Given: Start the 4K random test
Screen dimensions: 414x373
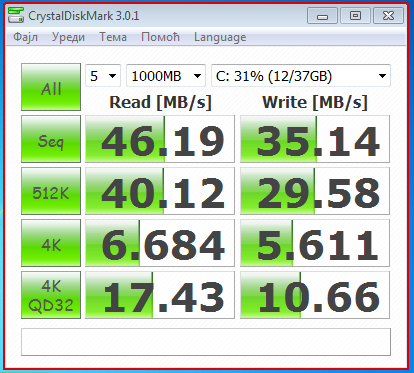Looking at the screenshot, I should pyautogui.click(x=51, y=243).
